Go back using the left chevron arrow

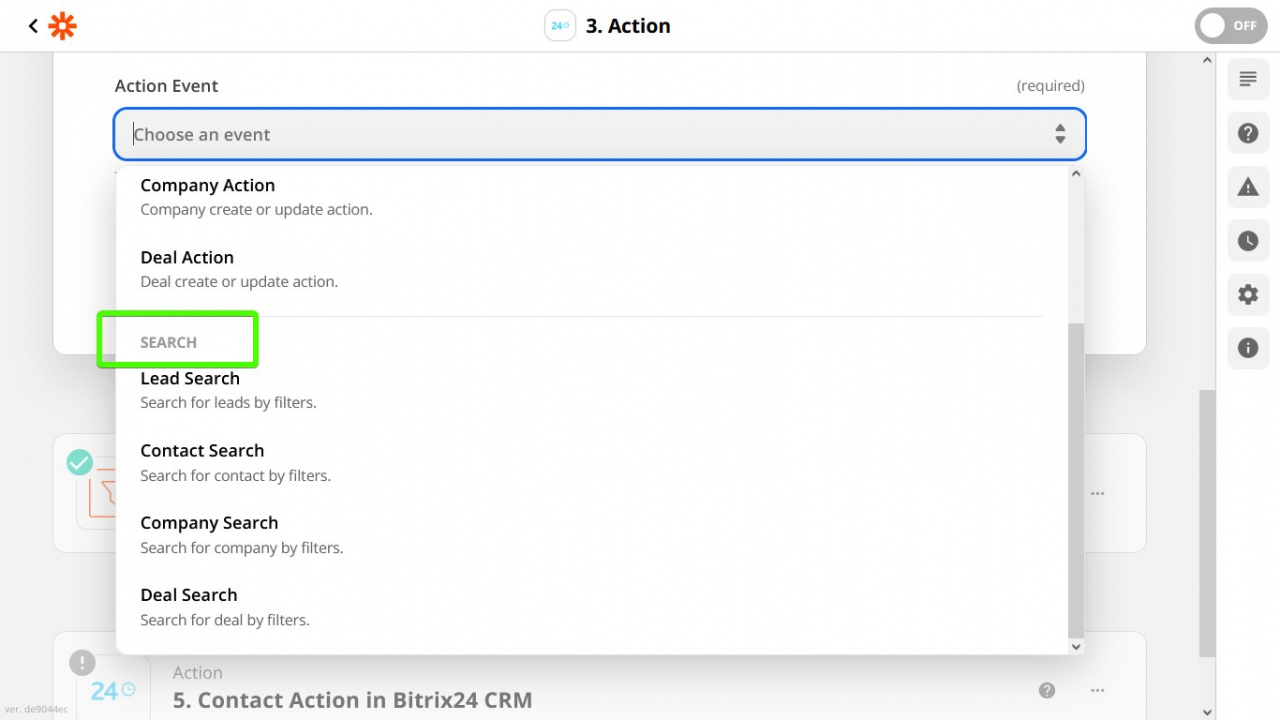click(x=33, y=26)
